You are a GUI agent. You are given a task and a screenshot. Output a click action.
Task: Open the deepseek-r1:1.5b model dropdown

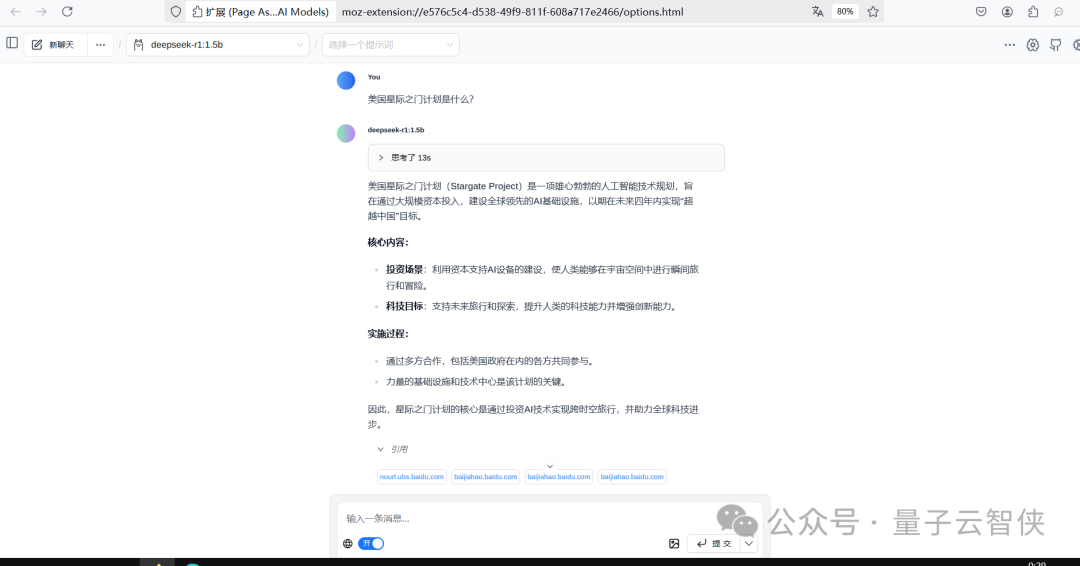click(x=218, y=45)
